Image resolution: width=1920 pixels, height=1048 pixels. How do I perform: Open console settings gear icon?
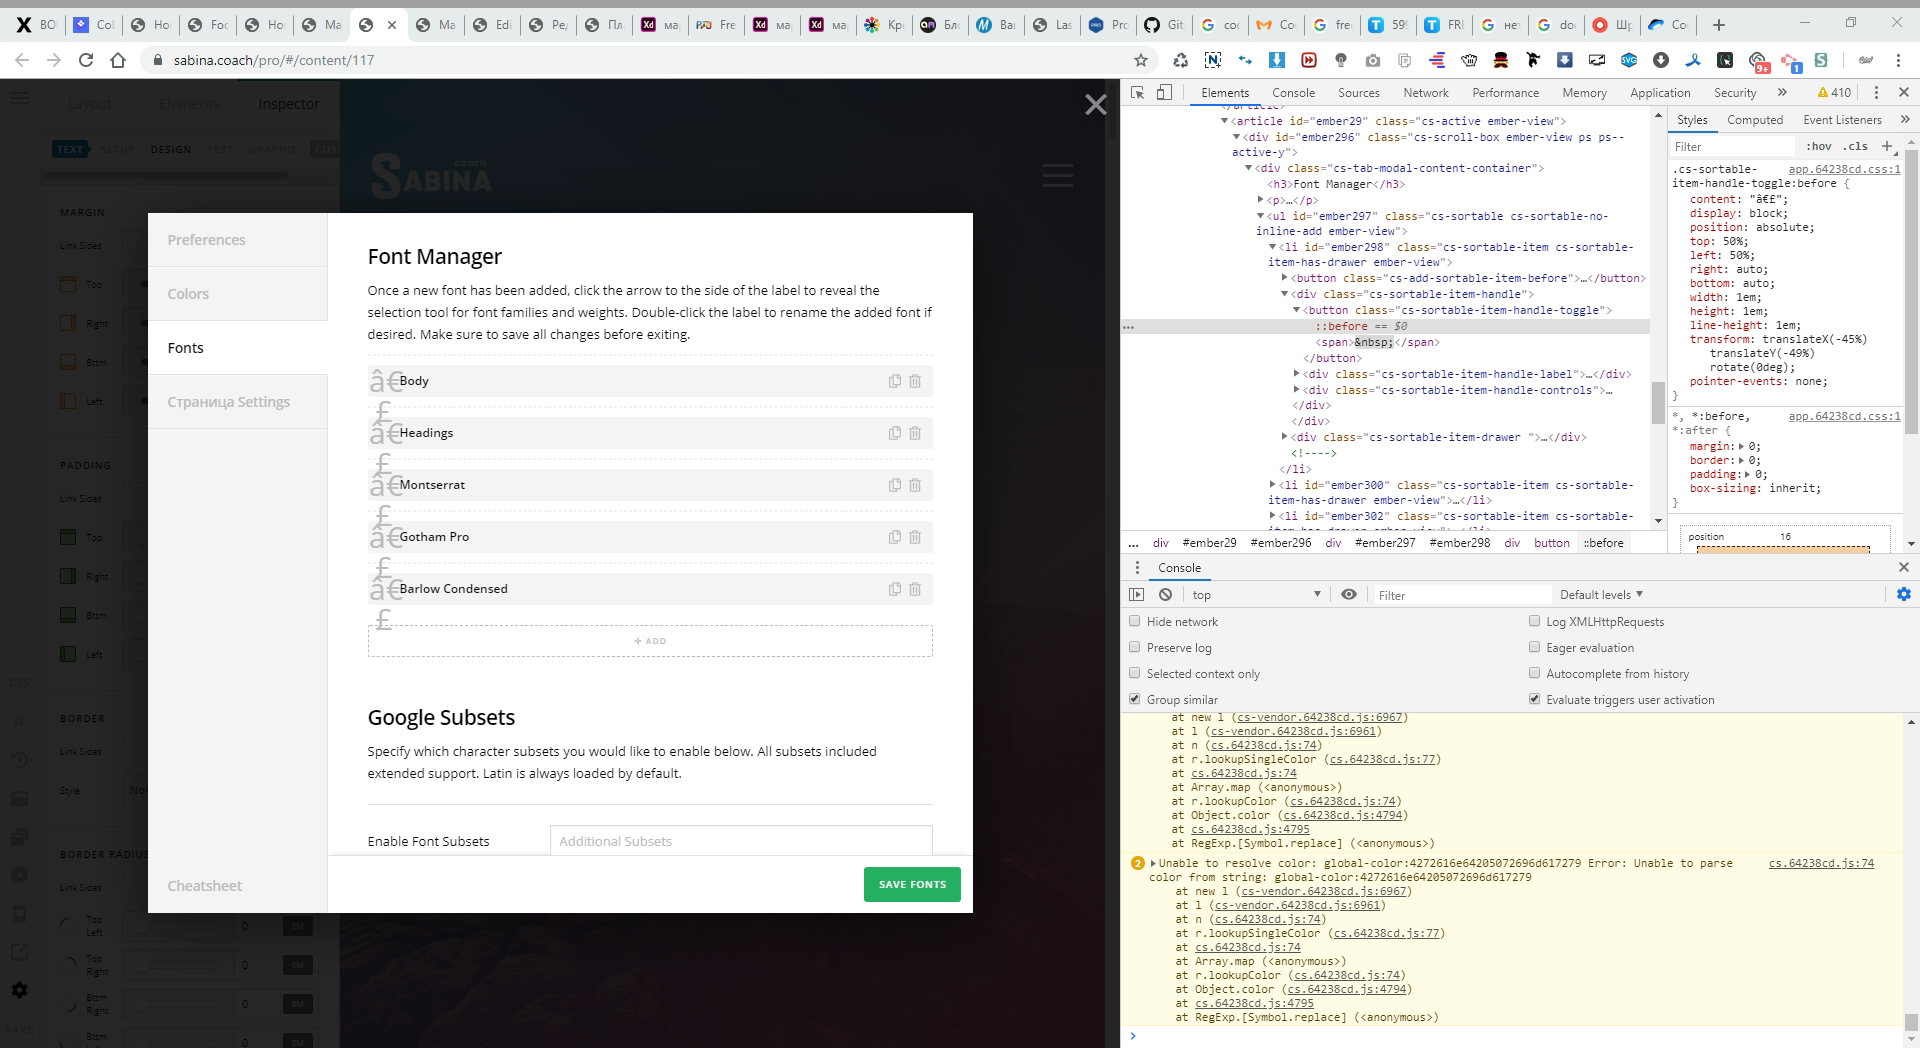click(x=1903, y=594)
